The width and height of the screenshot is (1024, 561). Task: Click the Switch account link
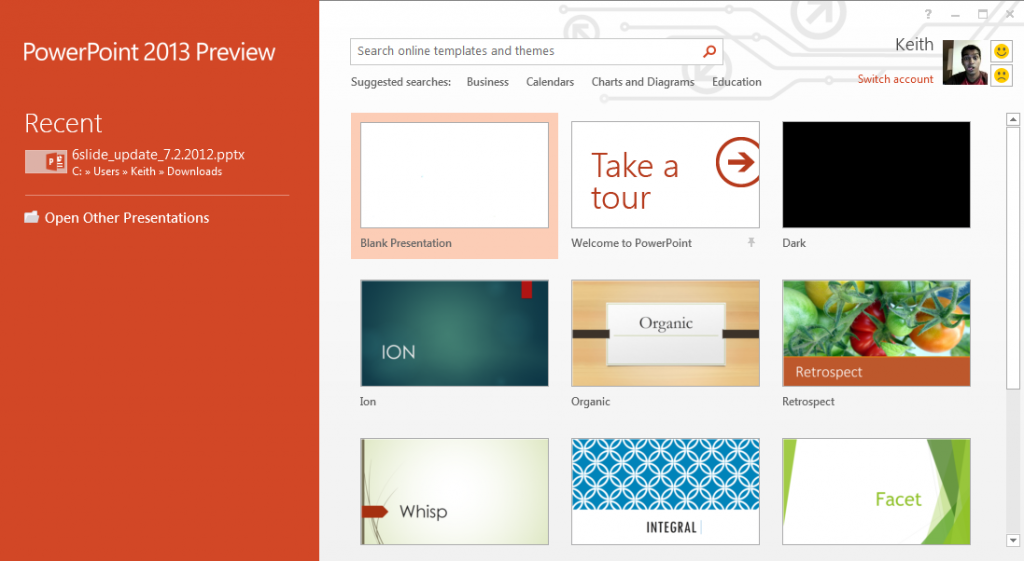[895, 79]
